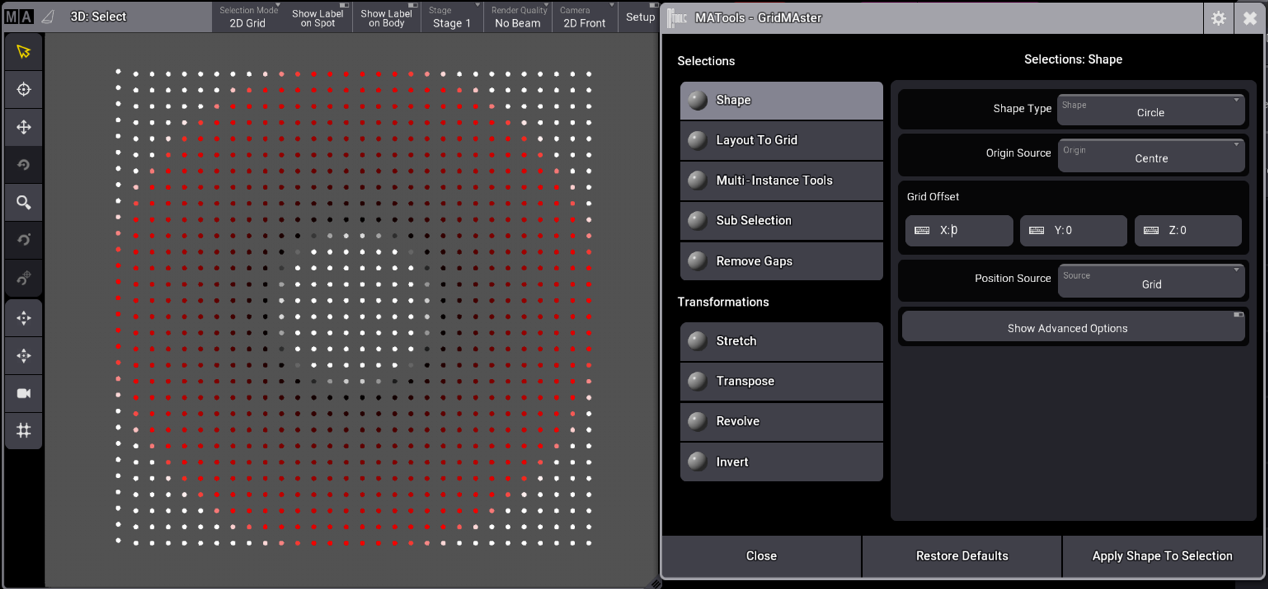1268x589 pixels.
Task: Select Stretch transformation
Action: (x=781, y=341)
